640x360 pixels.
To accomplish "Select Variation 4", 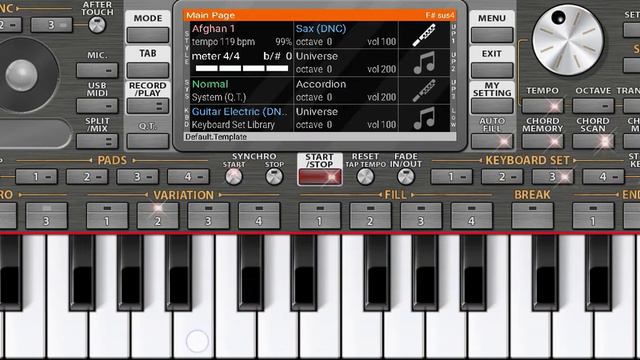I will point(259,216).
